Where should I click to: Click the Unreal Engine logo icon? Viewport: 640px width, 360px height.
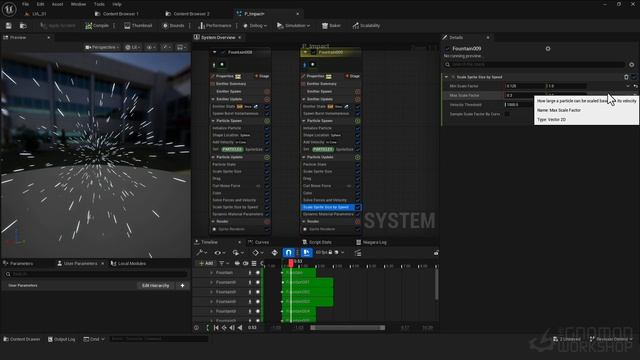9,9
